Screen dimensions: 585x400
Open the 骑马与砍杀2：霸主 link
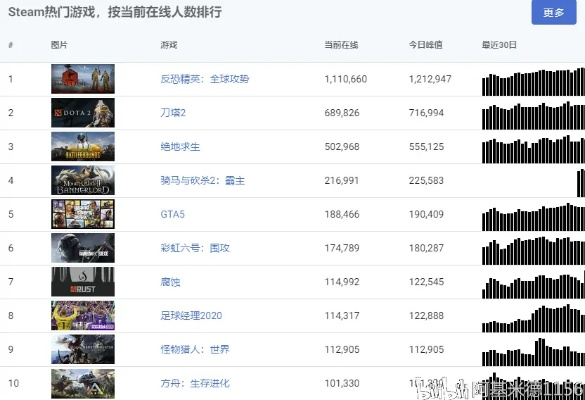point(203,181)
